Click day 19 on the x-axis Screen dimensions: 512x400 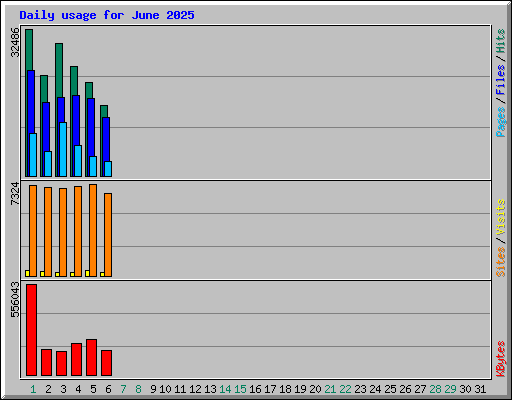(x=300, y=389)
